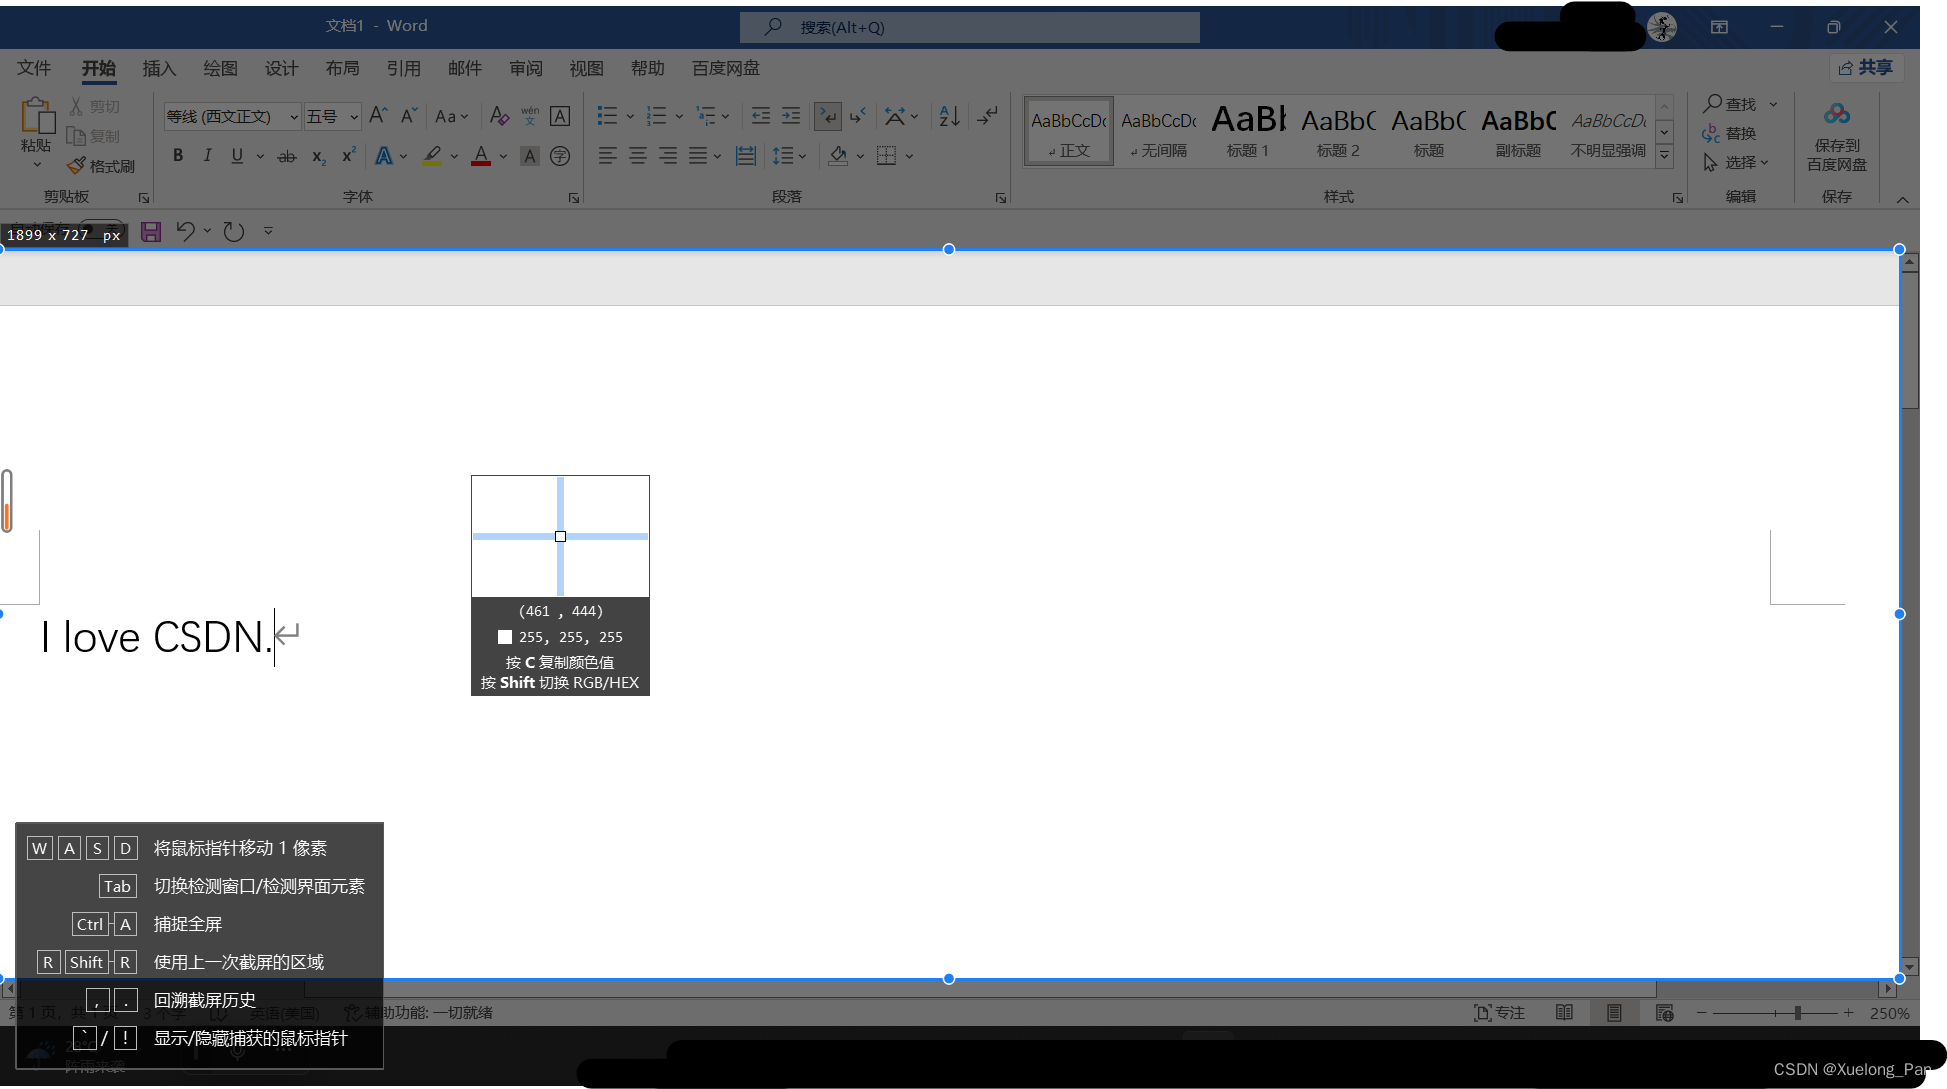Viewport: 1947px width, 1089px height.
Task: Click the Web Layout view icon
Action: coord(1665,1013)
